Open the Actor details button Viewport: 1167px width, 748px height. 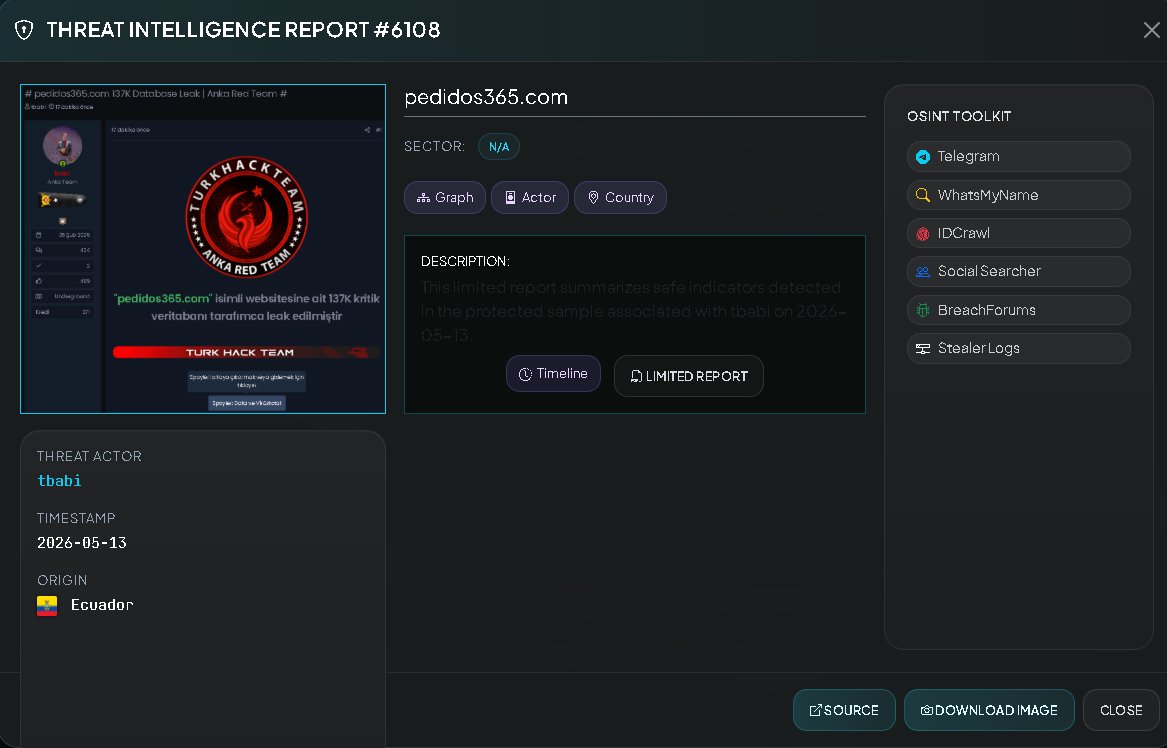530,197
